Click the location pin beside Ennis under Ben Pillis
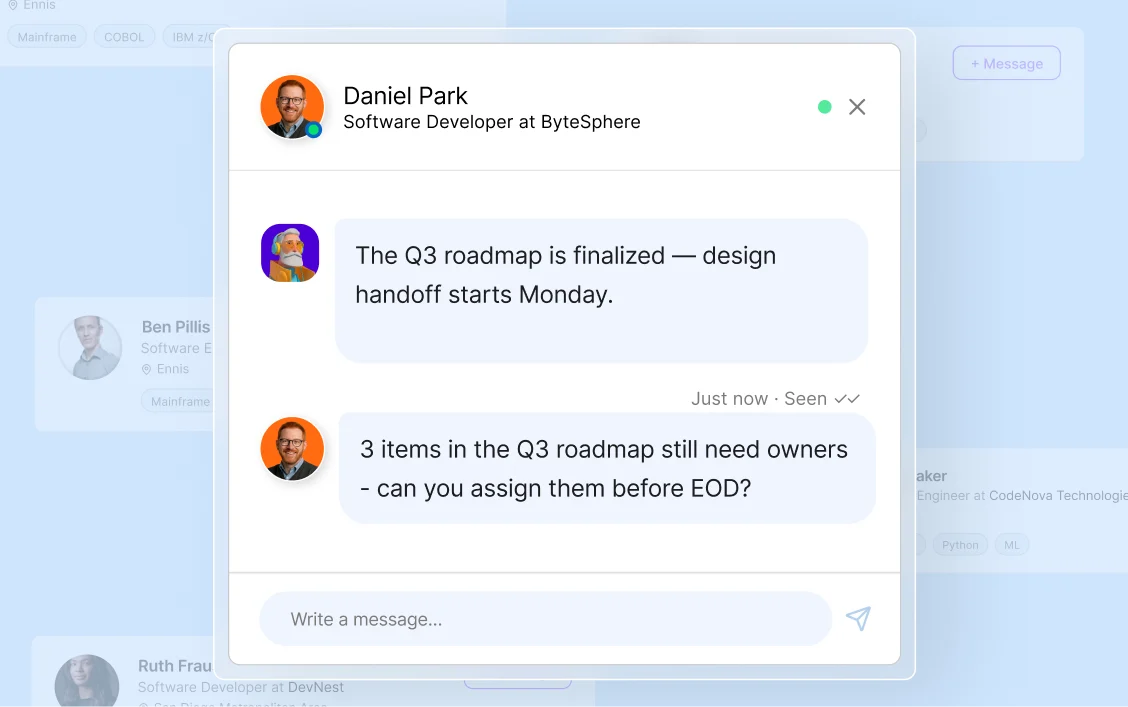This screenshot has height=707, width=1128. tap(146, 369)
